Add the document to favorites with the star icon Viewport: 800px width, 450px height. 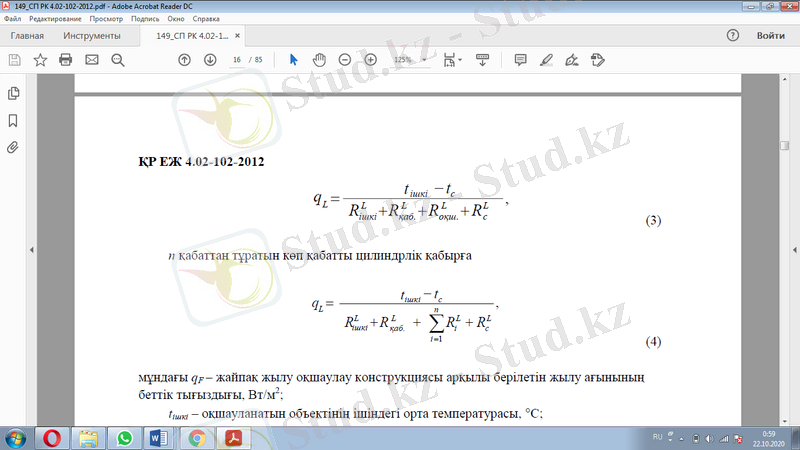pyautogui.click(x=40, y=60)
